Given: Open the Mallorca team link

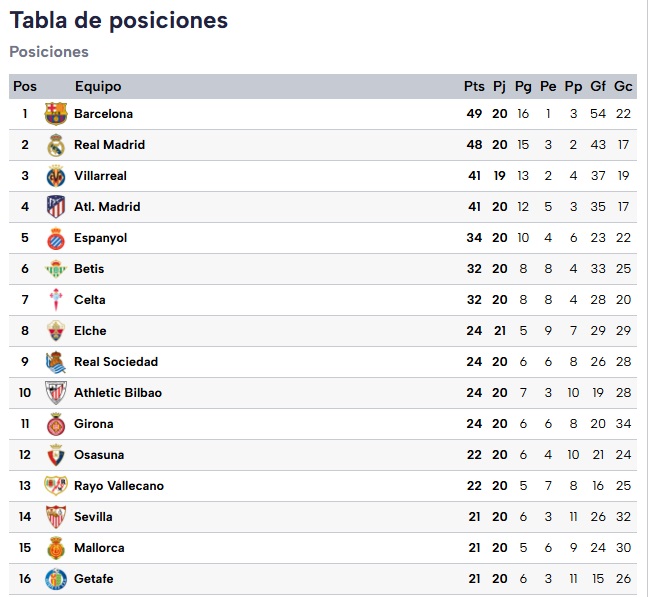Looking at the screenshot, I should 99,548.
